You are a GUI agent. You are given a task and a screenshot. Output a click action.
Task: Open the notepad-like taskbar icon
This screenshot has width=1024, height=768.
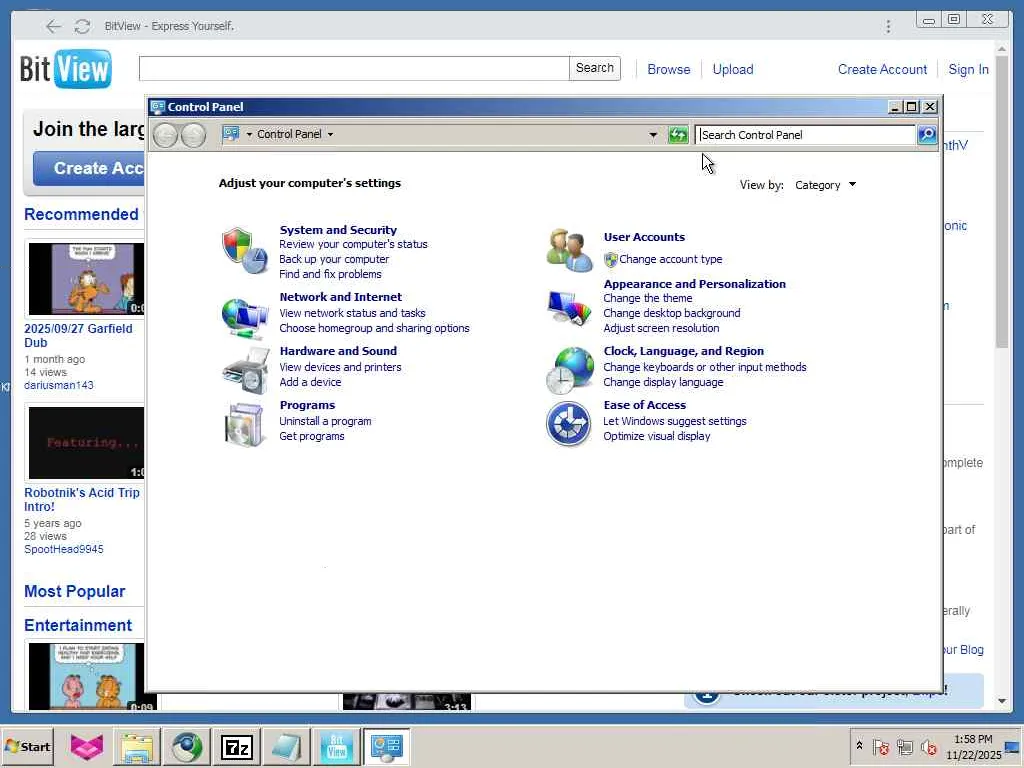[x=286, y=746]
